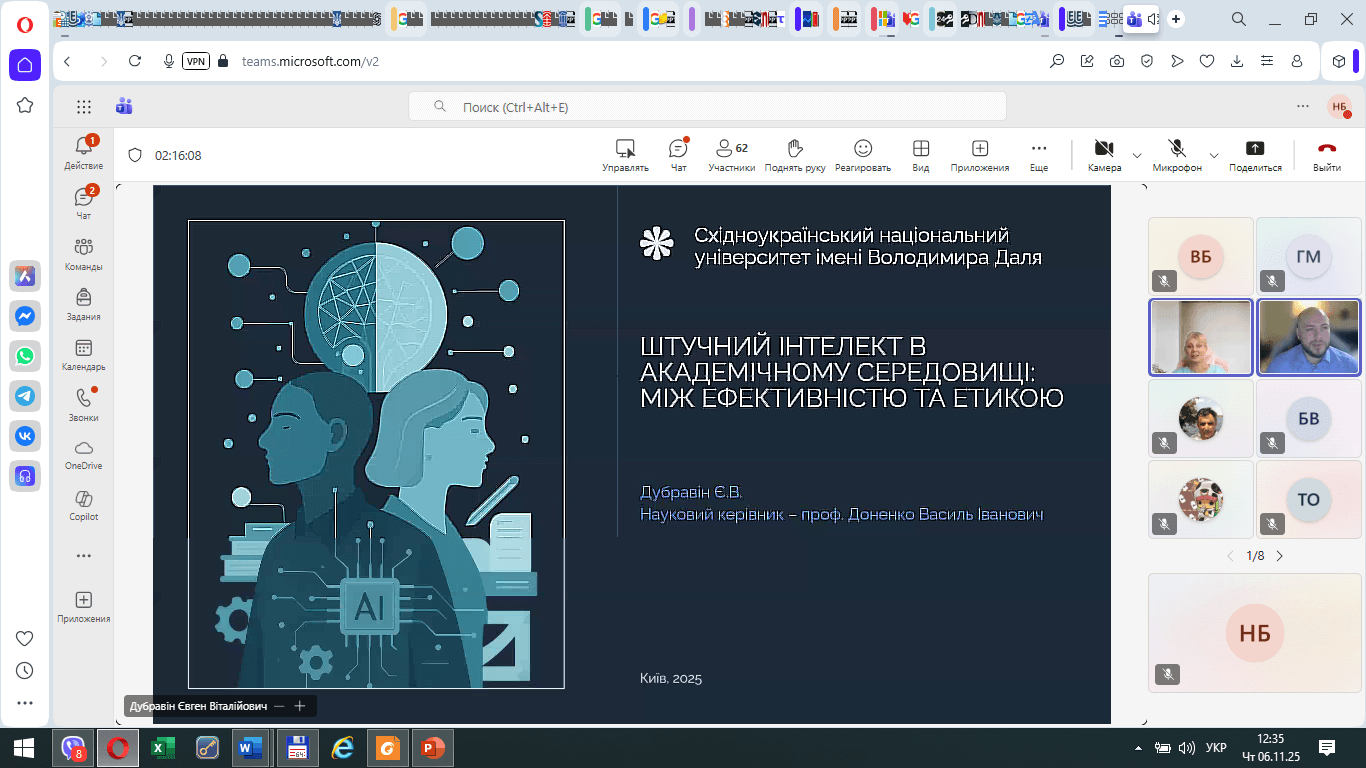
Task: Unmute yourself via the Микрофон button
Action: 1176,155
